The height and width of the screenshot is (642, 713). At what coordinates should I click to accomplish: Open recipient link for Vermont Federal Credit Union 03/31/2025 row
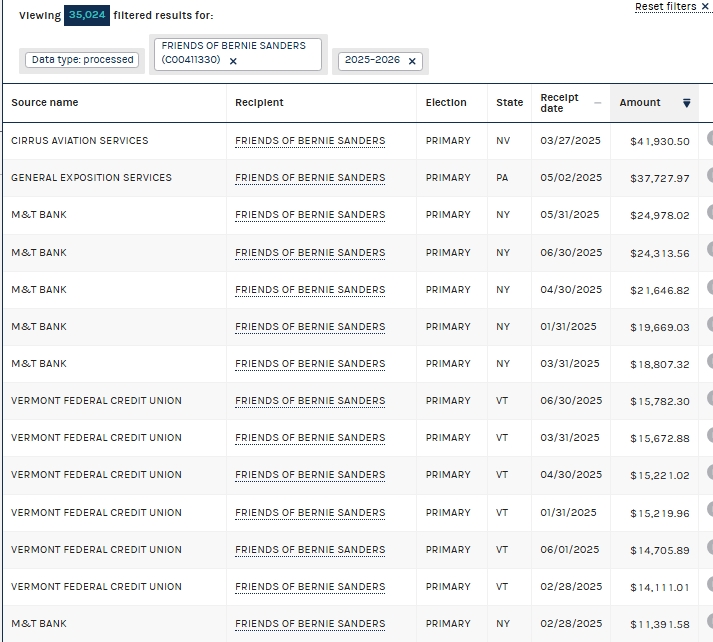(x=310, y=438)
